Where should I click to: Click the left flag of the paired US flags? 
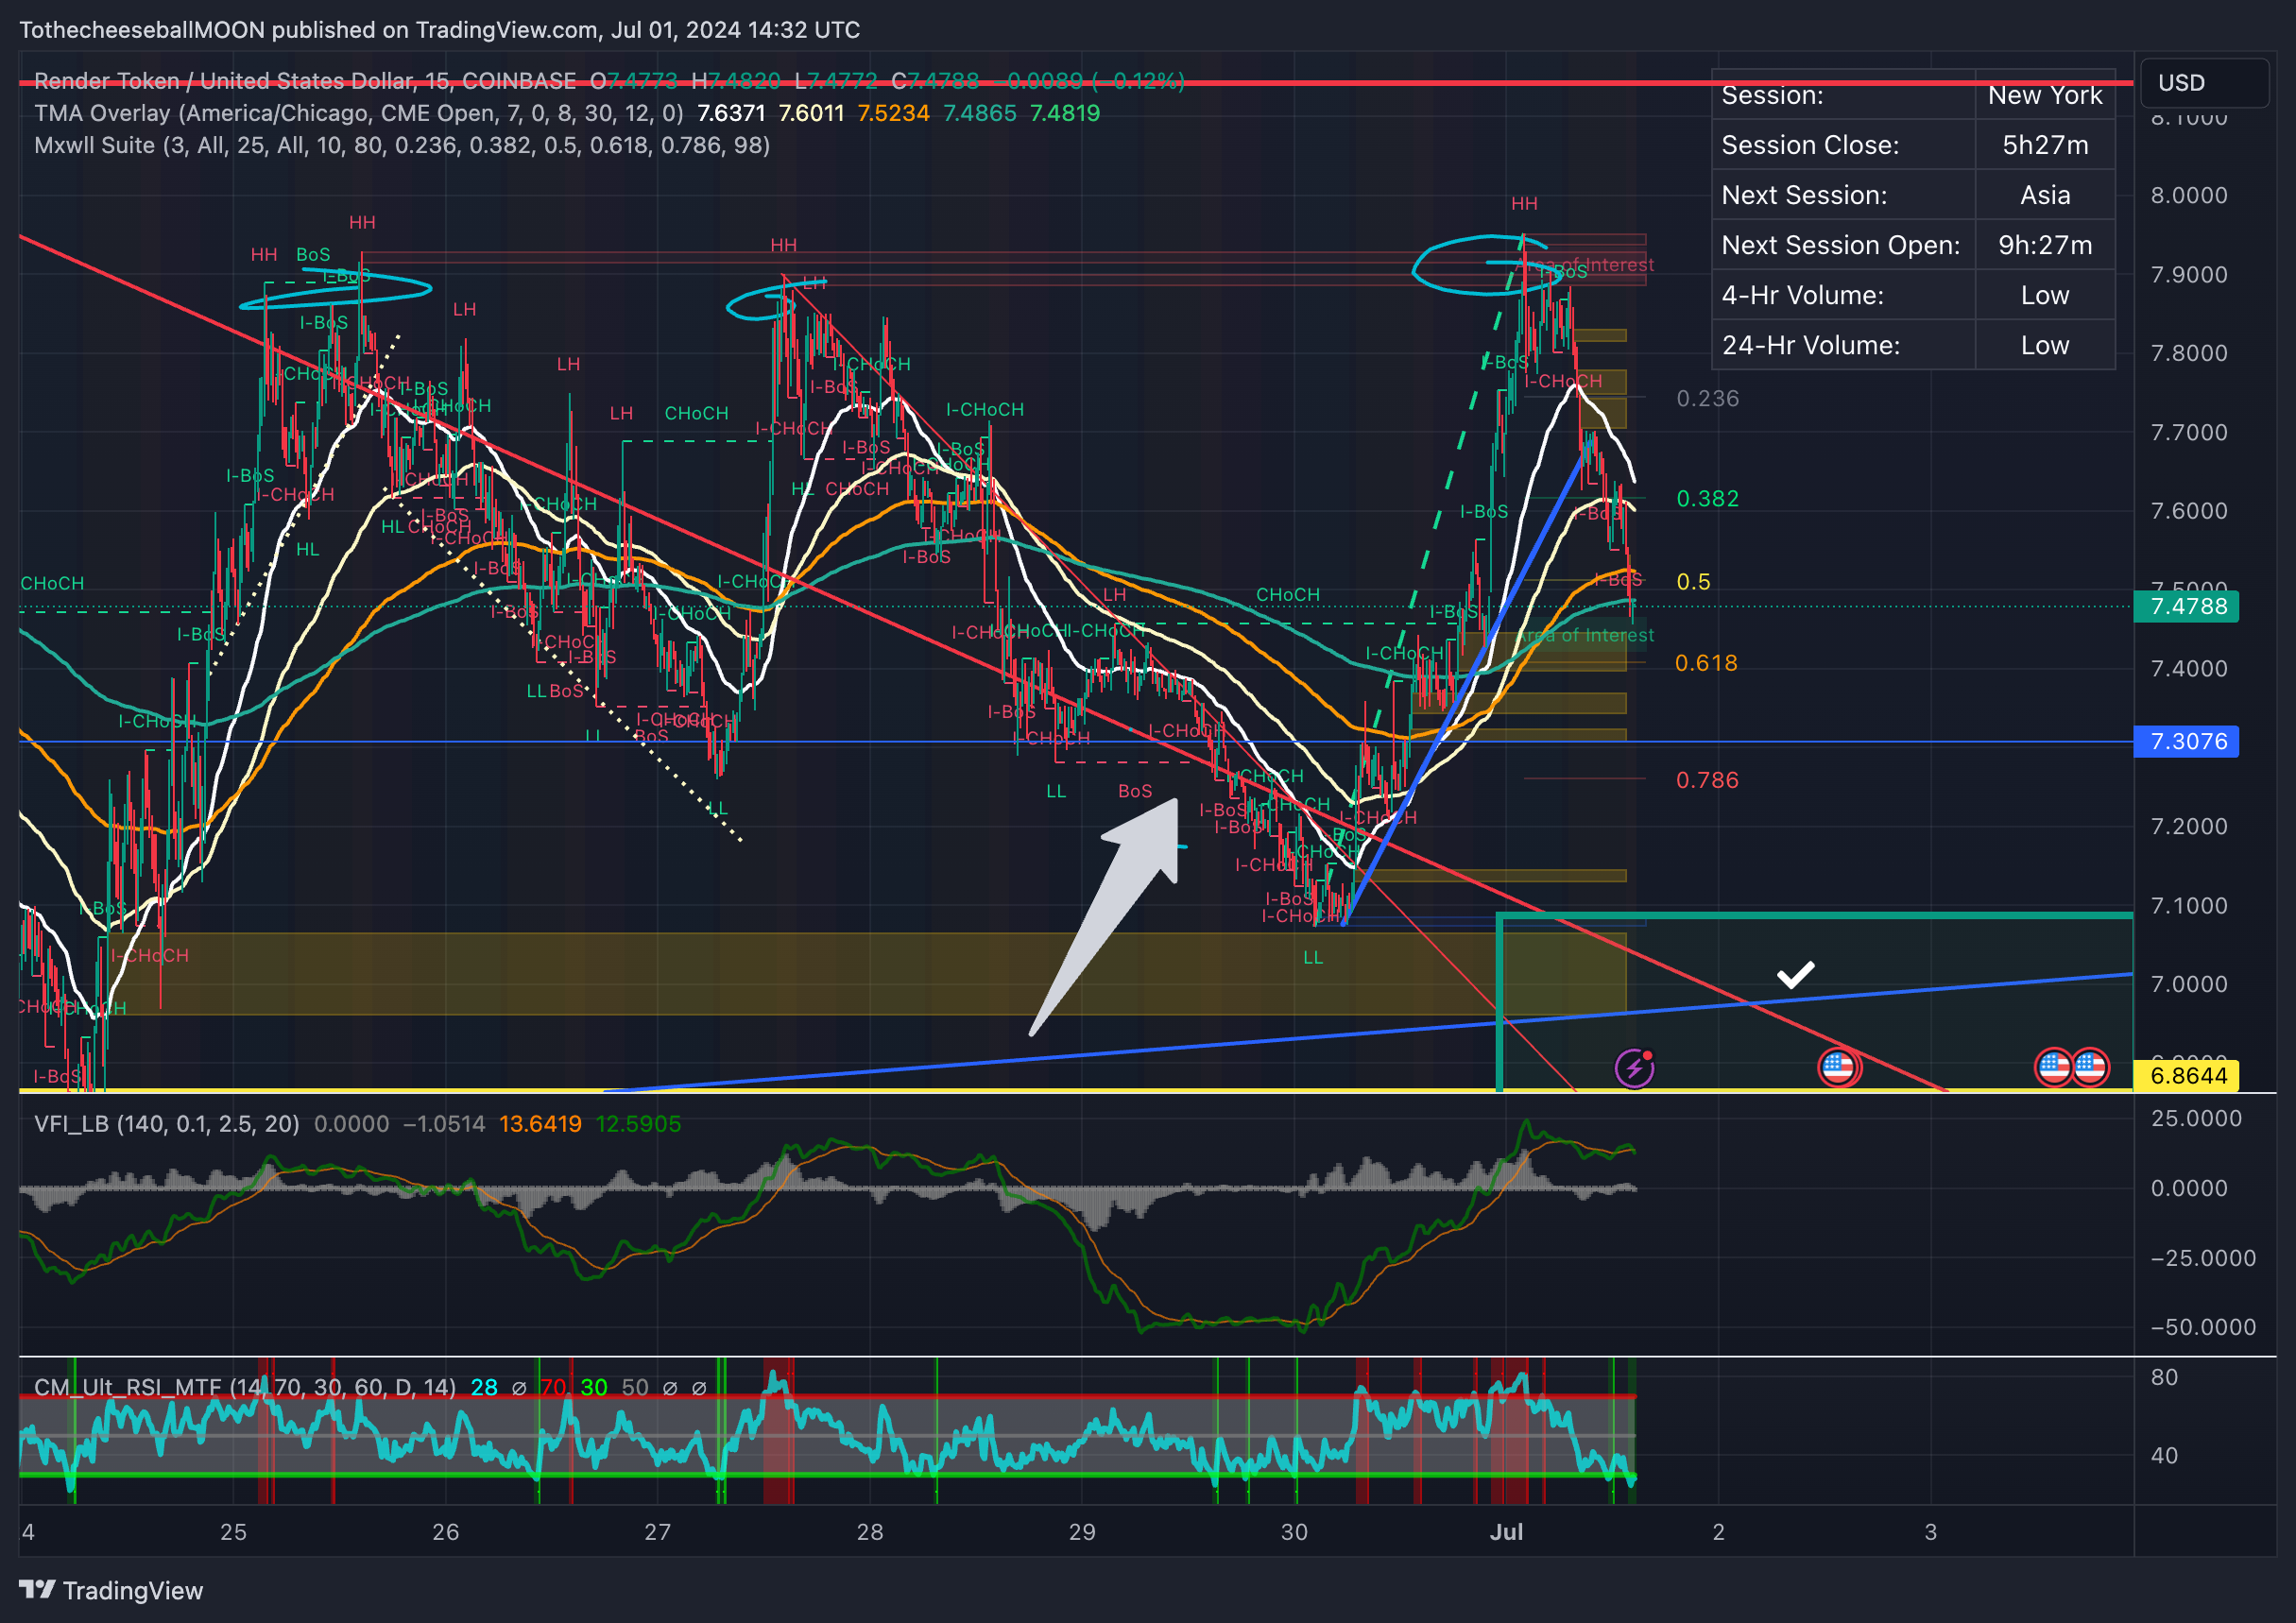(2054, 1068)
